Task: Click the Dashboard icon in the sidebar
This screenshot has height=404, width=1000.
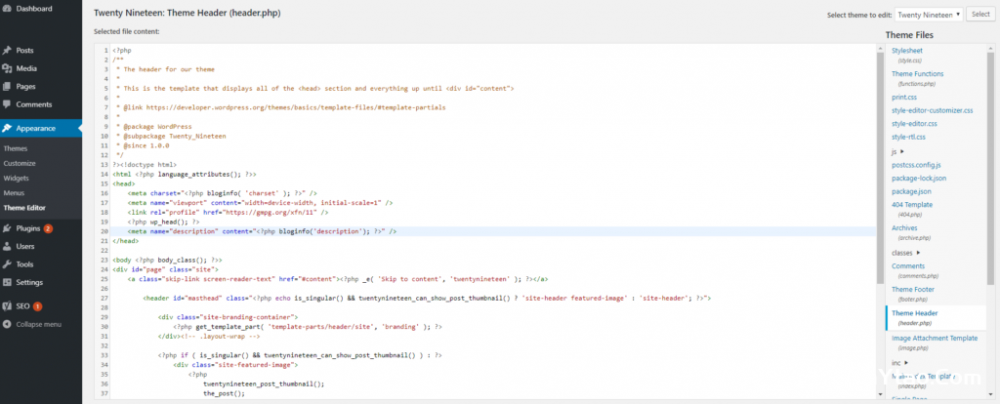Action: (7, 8)
